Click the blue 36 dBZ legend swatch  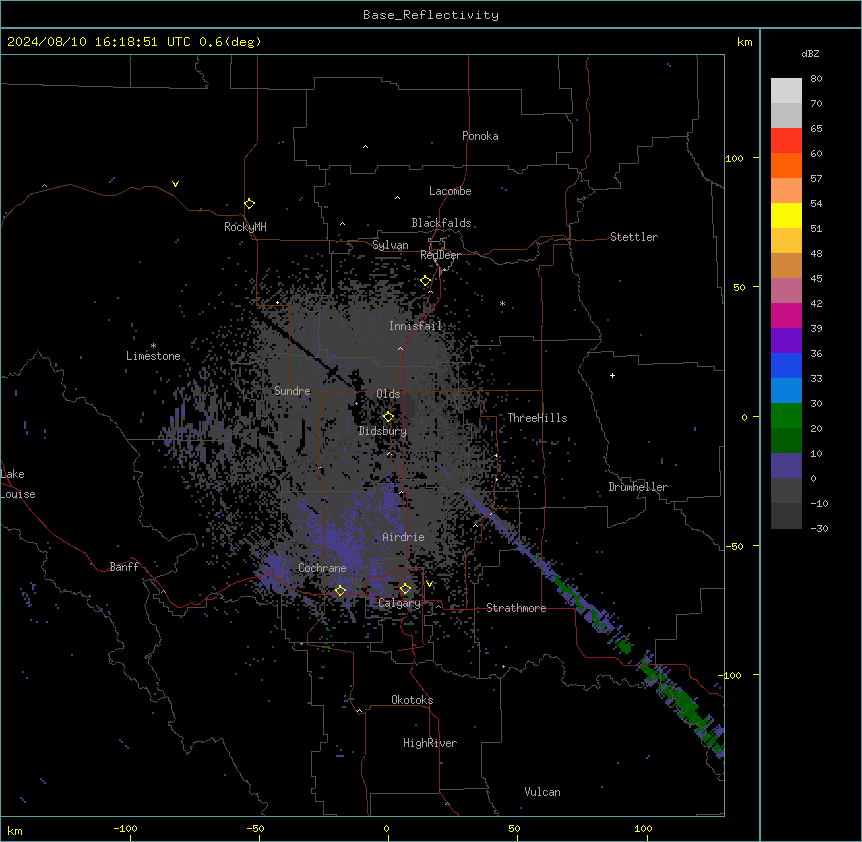tap(786, 365)
